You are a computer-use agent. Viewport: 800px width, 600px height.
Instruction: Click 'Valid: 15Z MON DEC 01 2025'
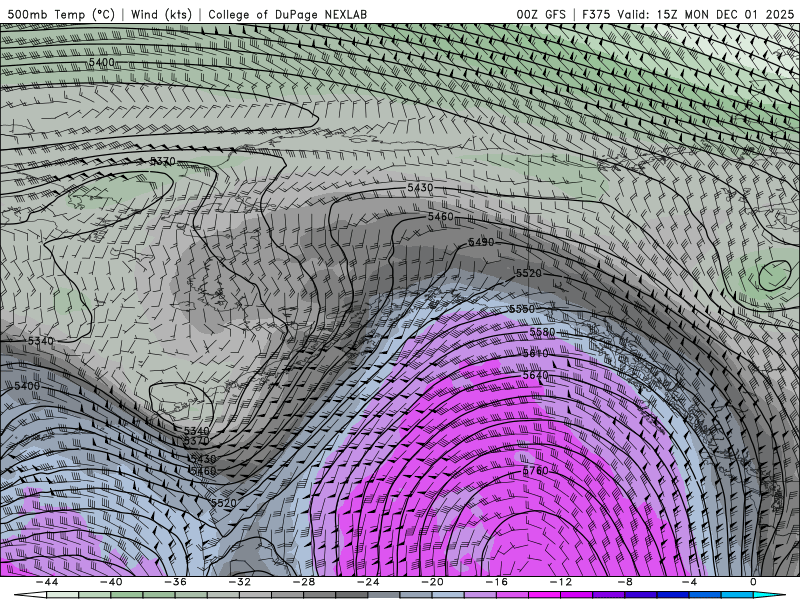706,14
